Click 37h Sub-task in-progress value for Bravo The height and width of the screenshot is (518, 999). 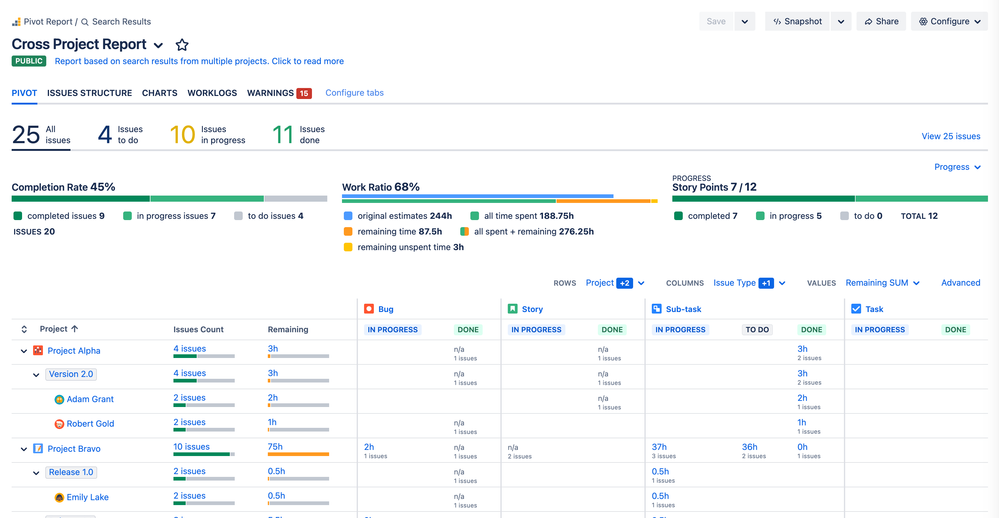coord(659,447)
